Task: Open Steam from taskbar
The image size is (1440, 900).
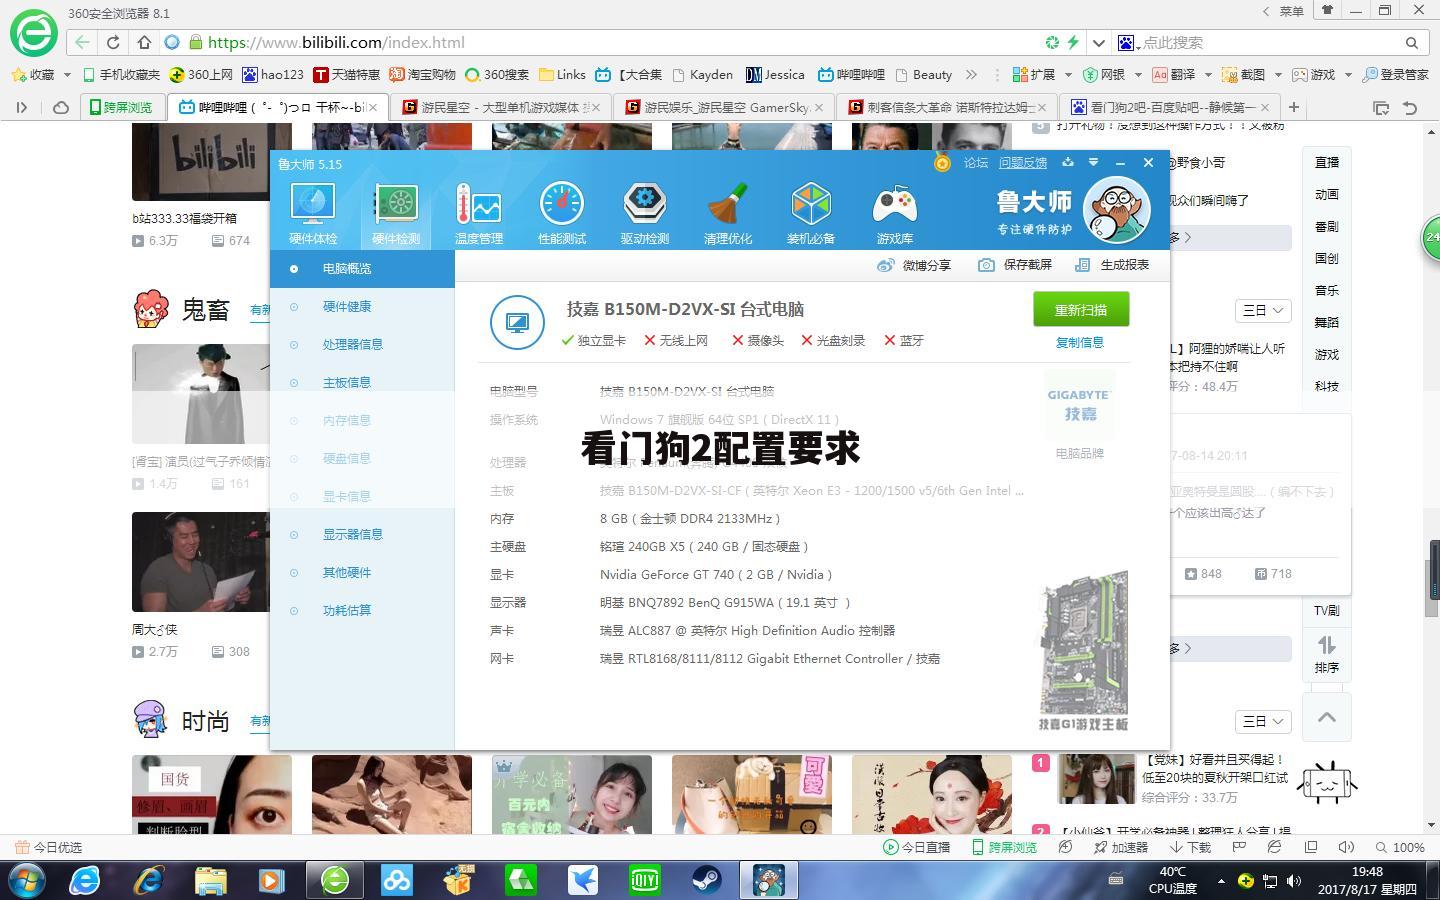Action: point(707,880)
